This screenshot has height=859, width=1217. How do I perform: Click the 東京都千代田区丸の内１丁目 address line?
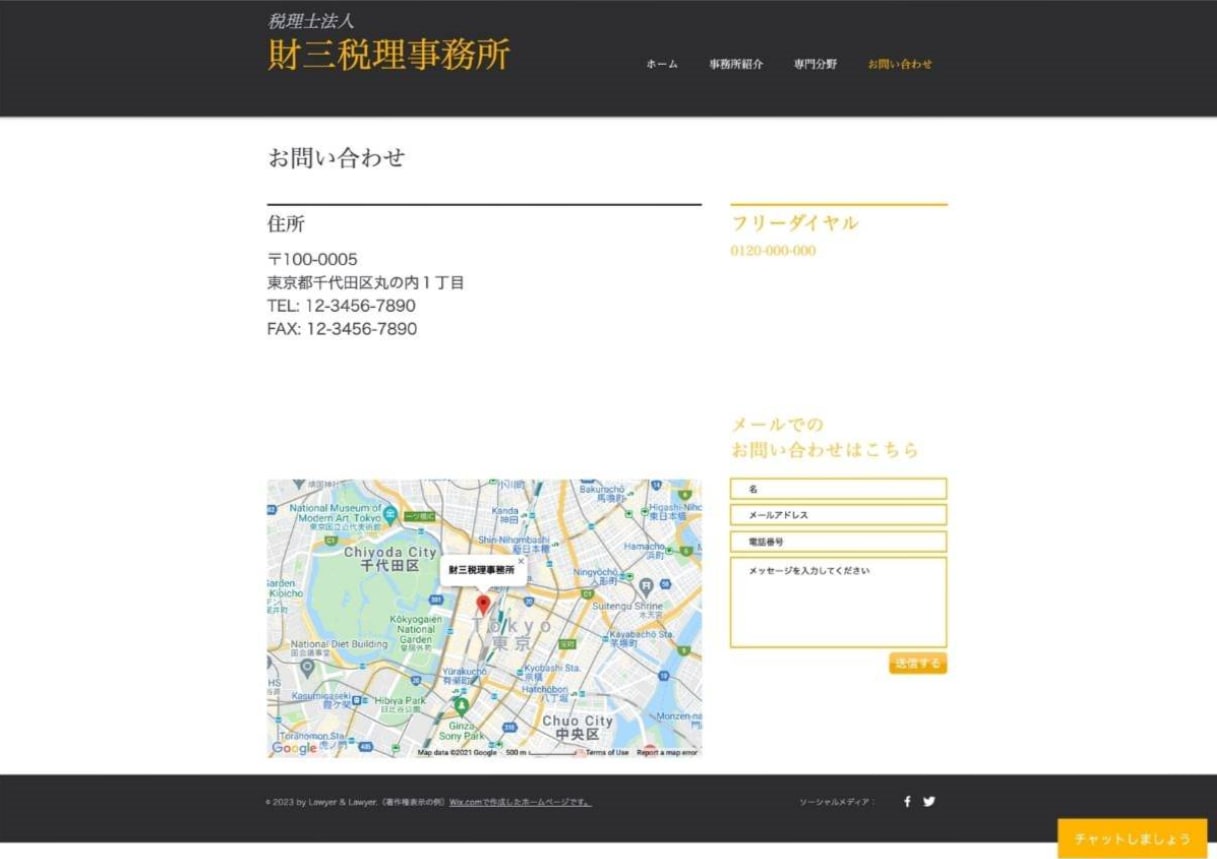pyautogui.click(x=366, y=283)
